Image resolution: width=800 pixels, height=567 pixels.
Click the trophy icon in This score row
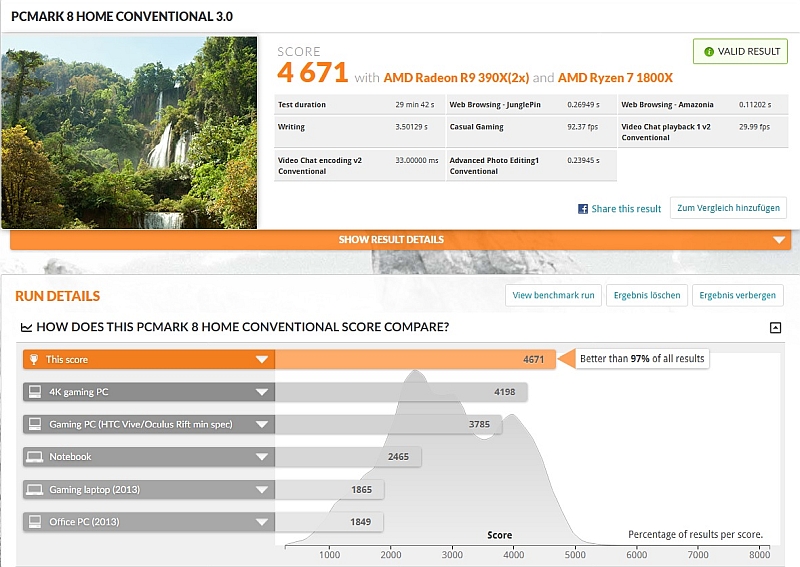click(34, 359)
